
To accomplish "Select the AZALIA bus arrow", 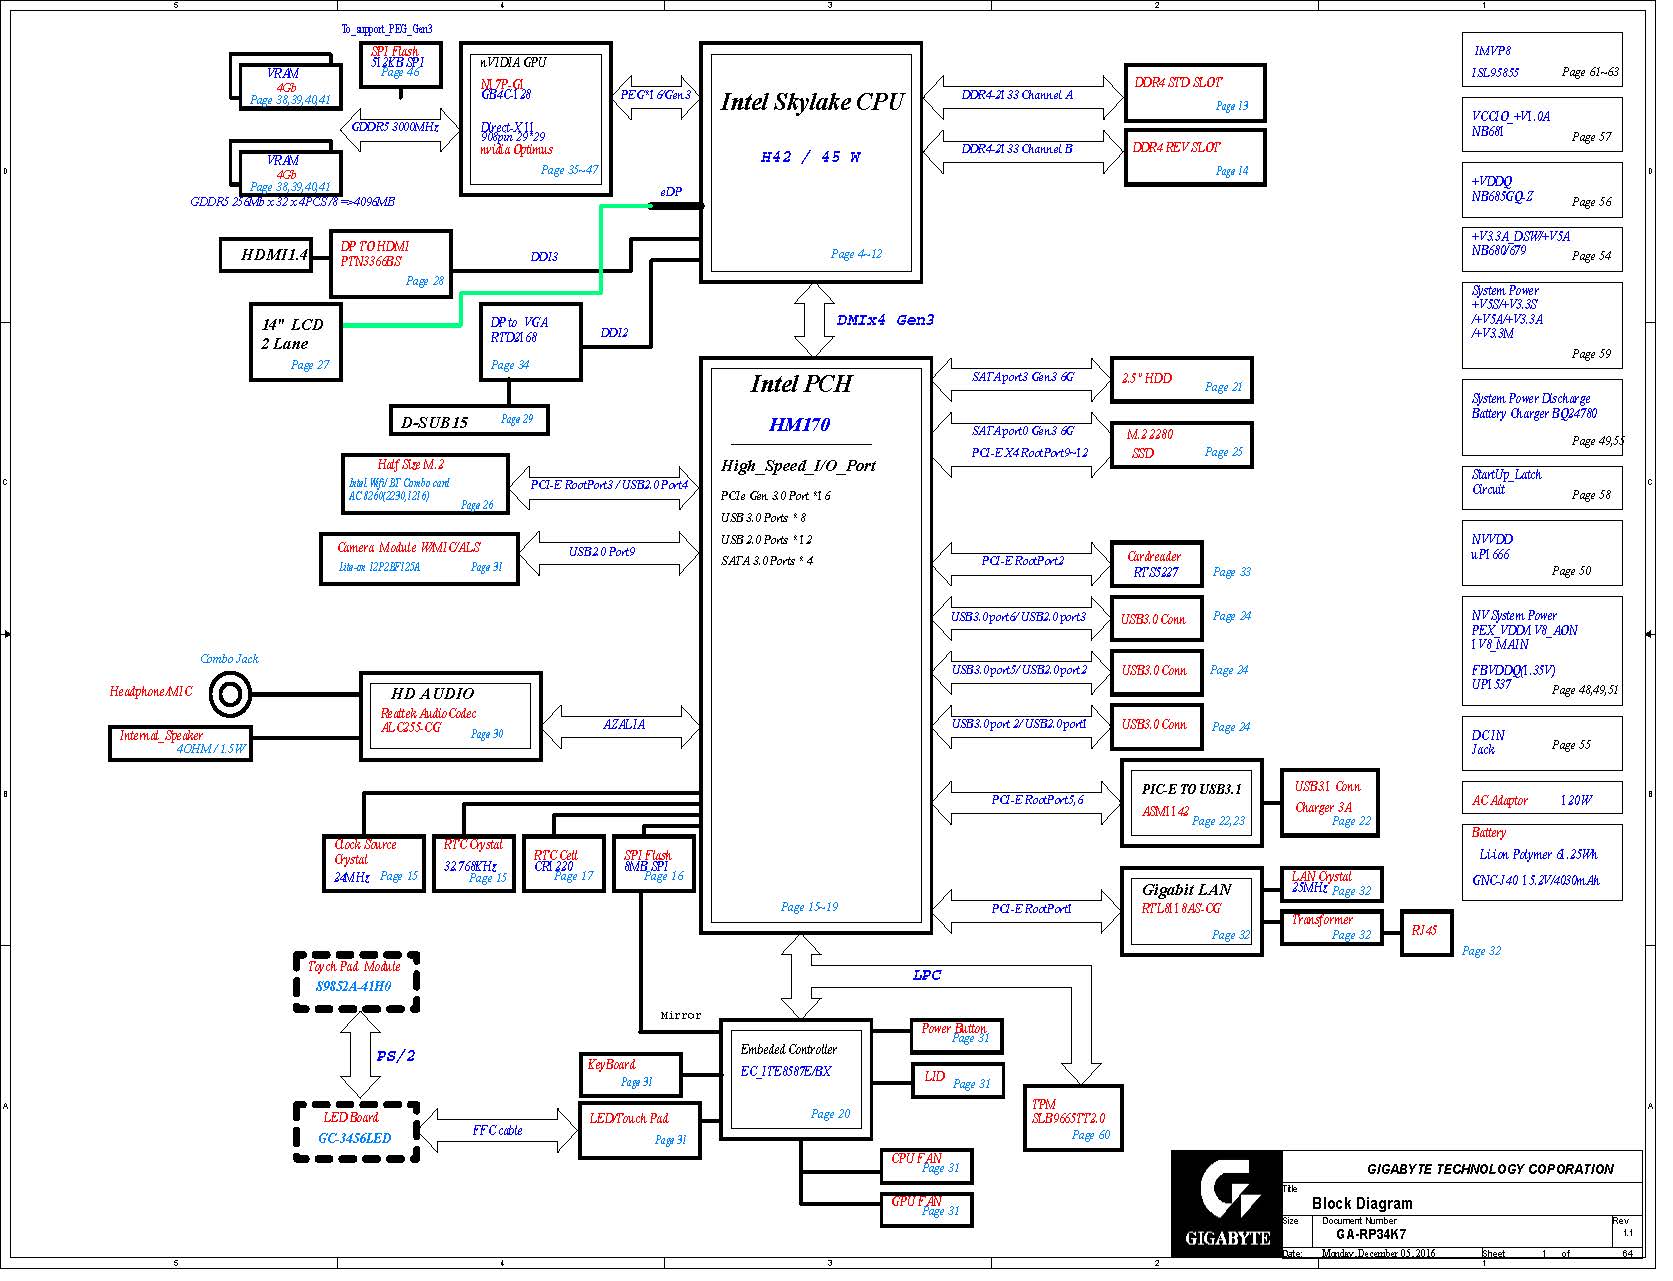I will (621, 725).
